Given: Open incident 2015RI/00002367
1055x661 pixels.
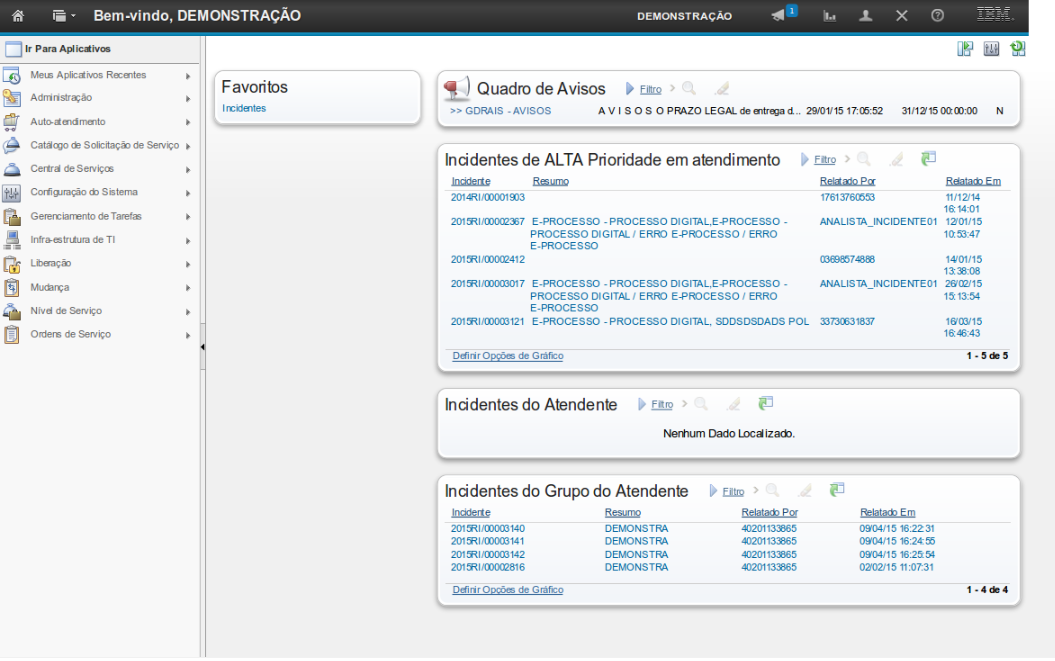Looking at the screenshot, I should tap(487, 222).
